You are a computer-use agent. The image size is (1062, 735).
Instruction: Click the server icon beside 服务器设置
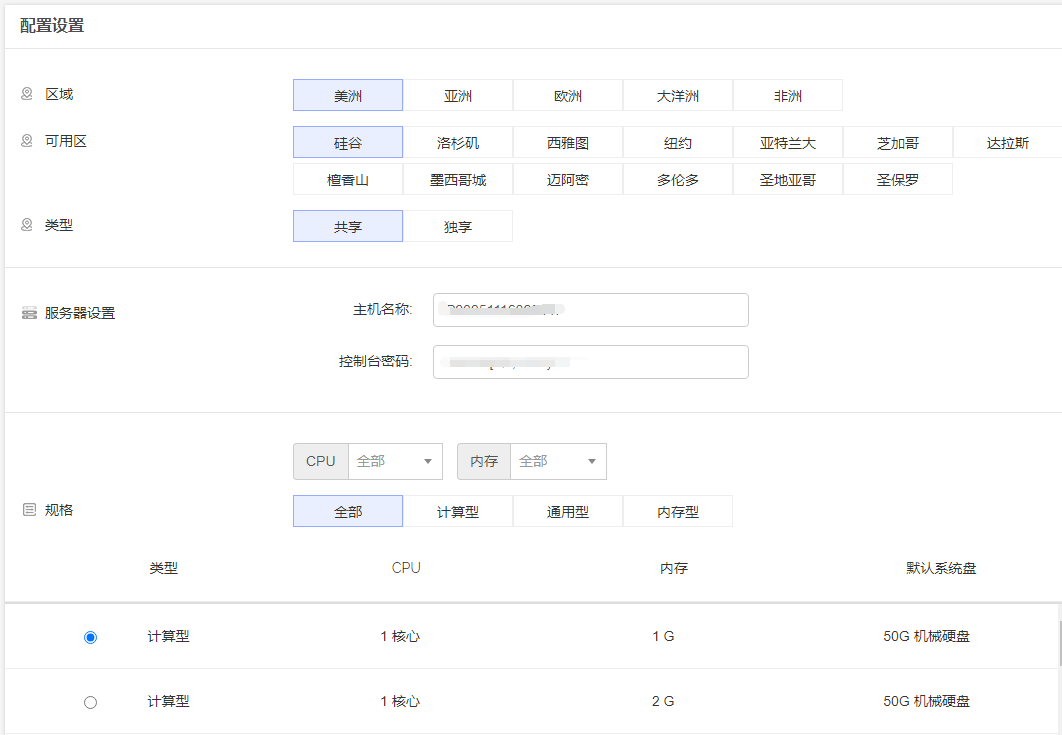point(29,313)
